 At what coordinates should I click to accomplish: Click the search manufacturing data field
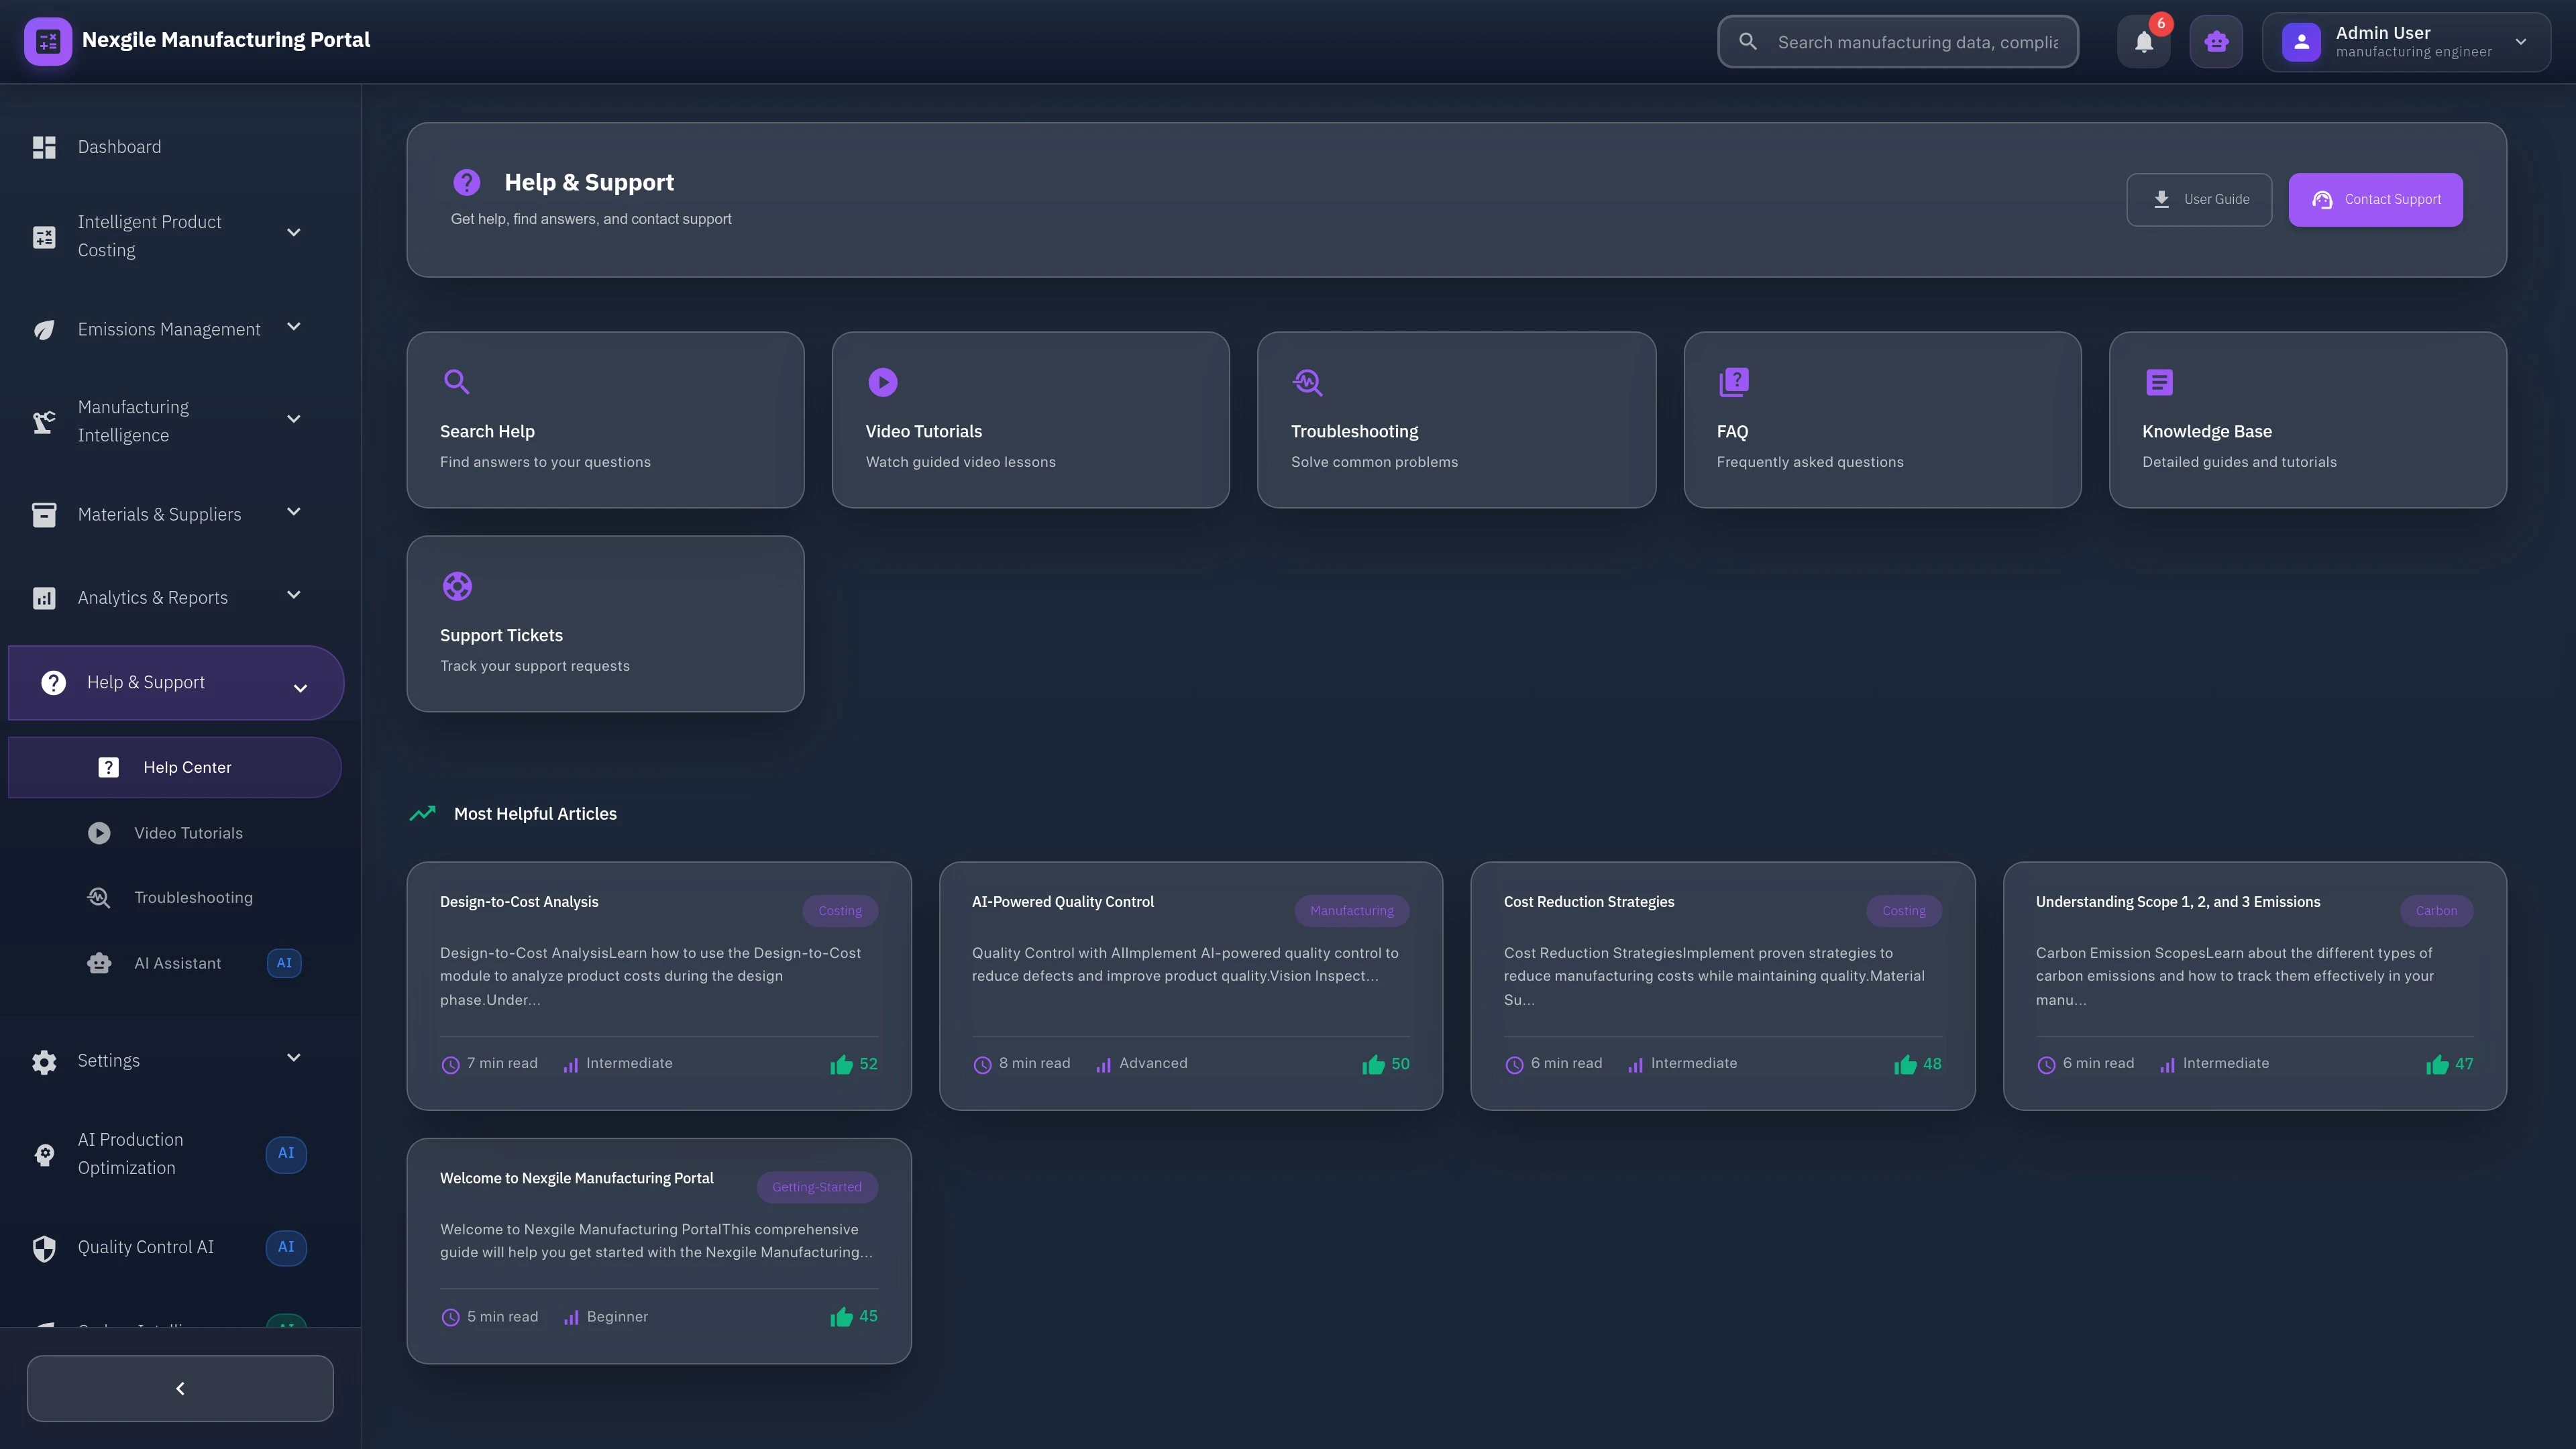click(x=1896, y=41)
